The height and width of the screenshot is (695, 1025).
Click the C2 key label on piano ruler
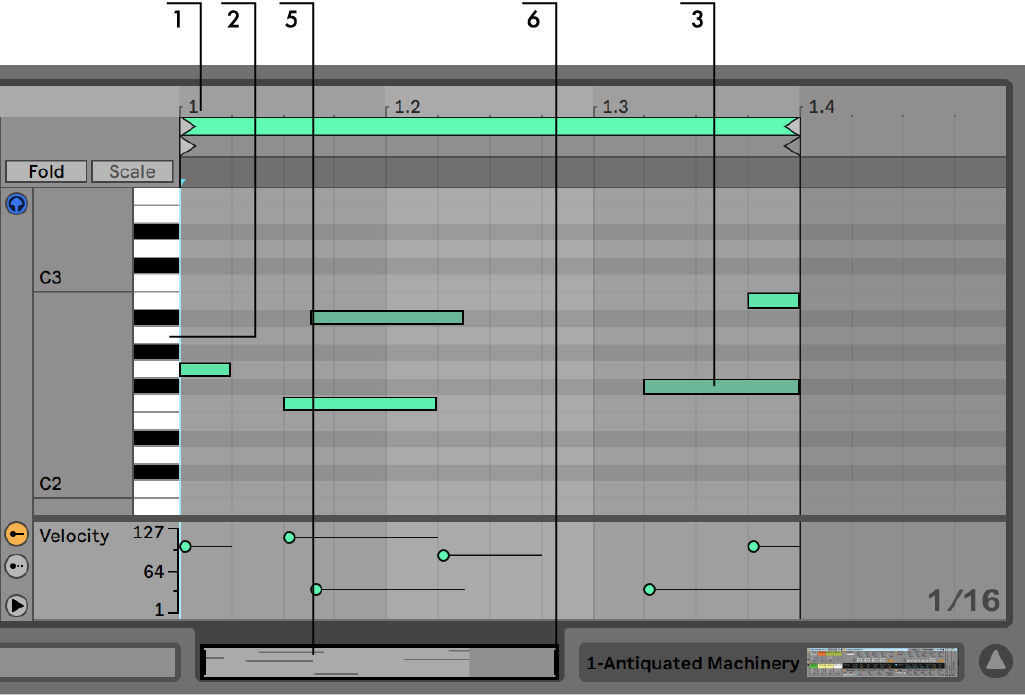(x=50, y=484)
